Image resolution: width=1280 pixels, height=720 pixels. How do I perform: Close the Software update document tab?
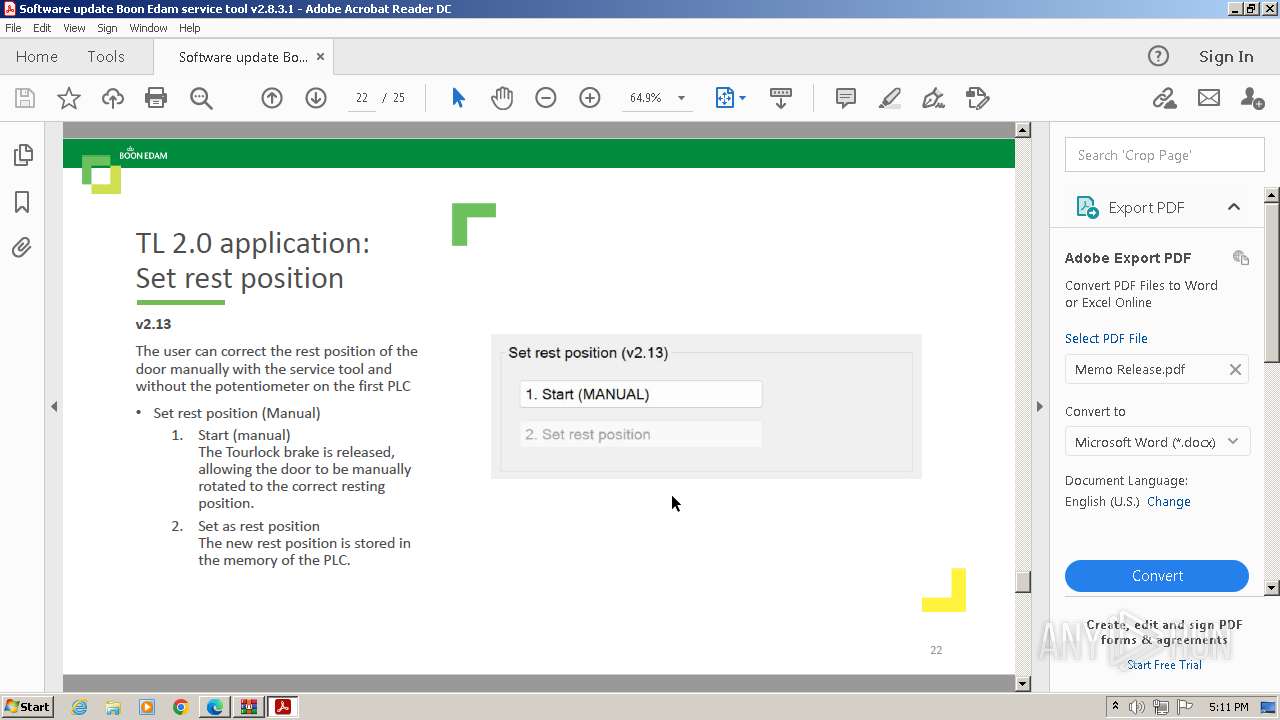coord(321,57)
